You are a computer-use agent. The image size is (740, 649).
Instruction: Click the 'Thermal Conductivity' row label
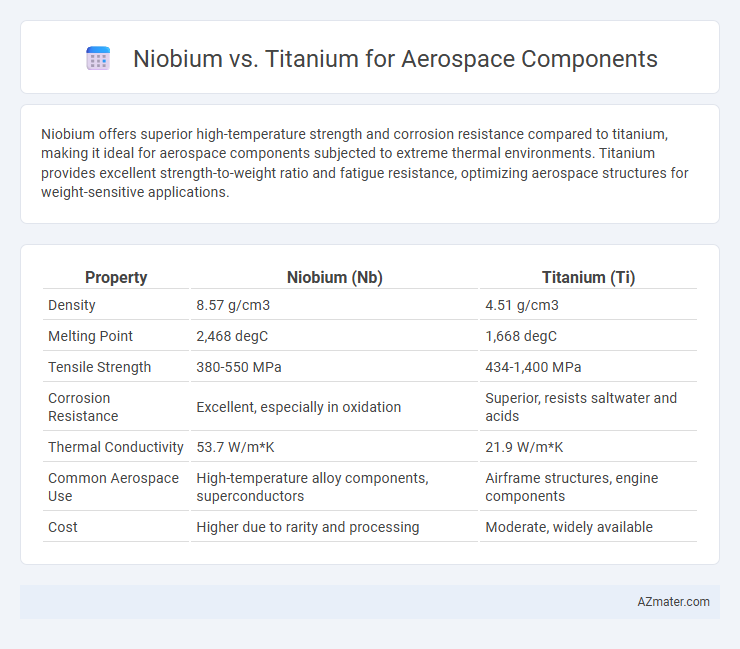(x=116, y=447)
